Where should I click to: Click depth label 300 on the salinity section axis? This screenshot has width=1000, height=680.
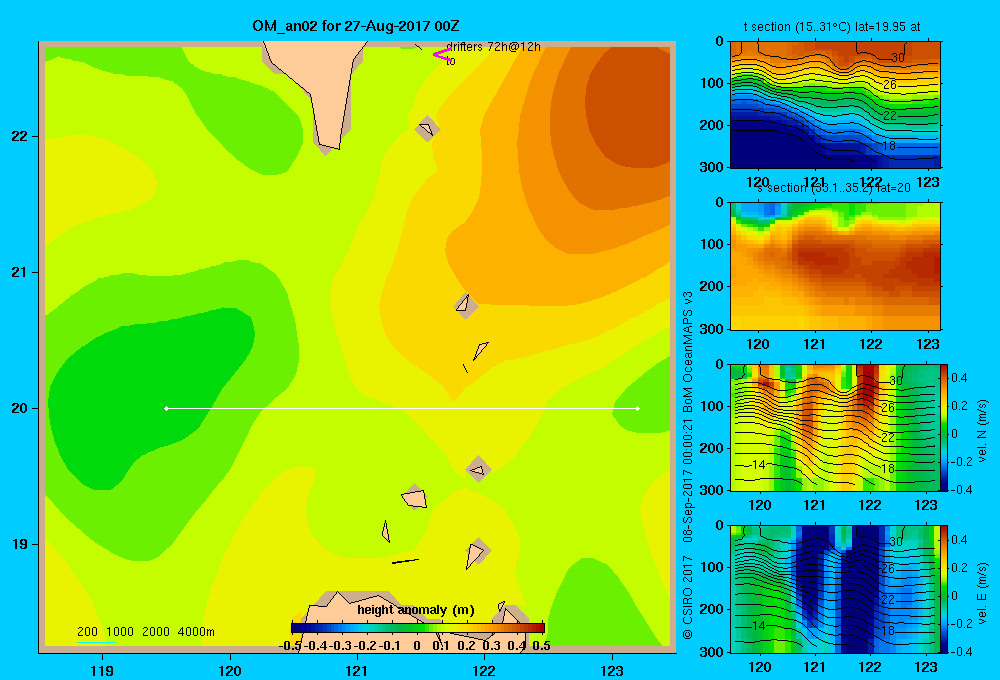point(711,329)
